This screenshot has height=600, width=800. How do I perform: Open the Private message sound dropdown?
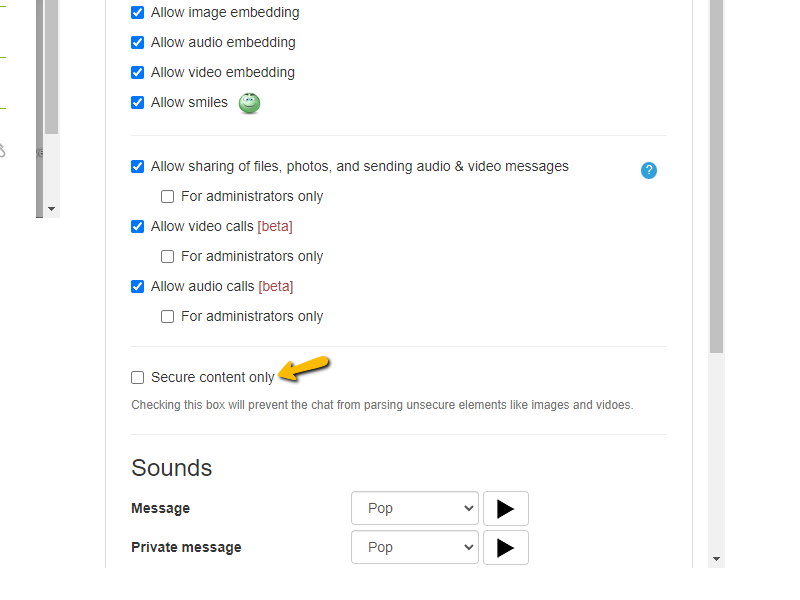414,547
